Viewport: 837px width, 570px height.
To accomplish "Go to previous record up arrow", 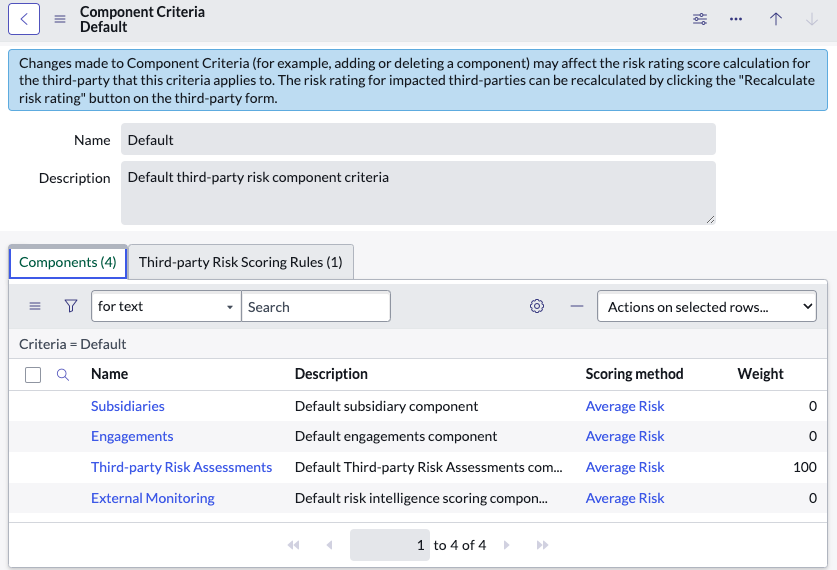I will [x=776, y=19].
